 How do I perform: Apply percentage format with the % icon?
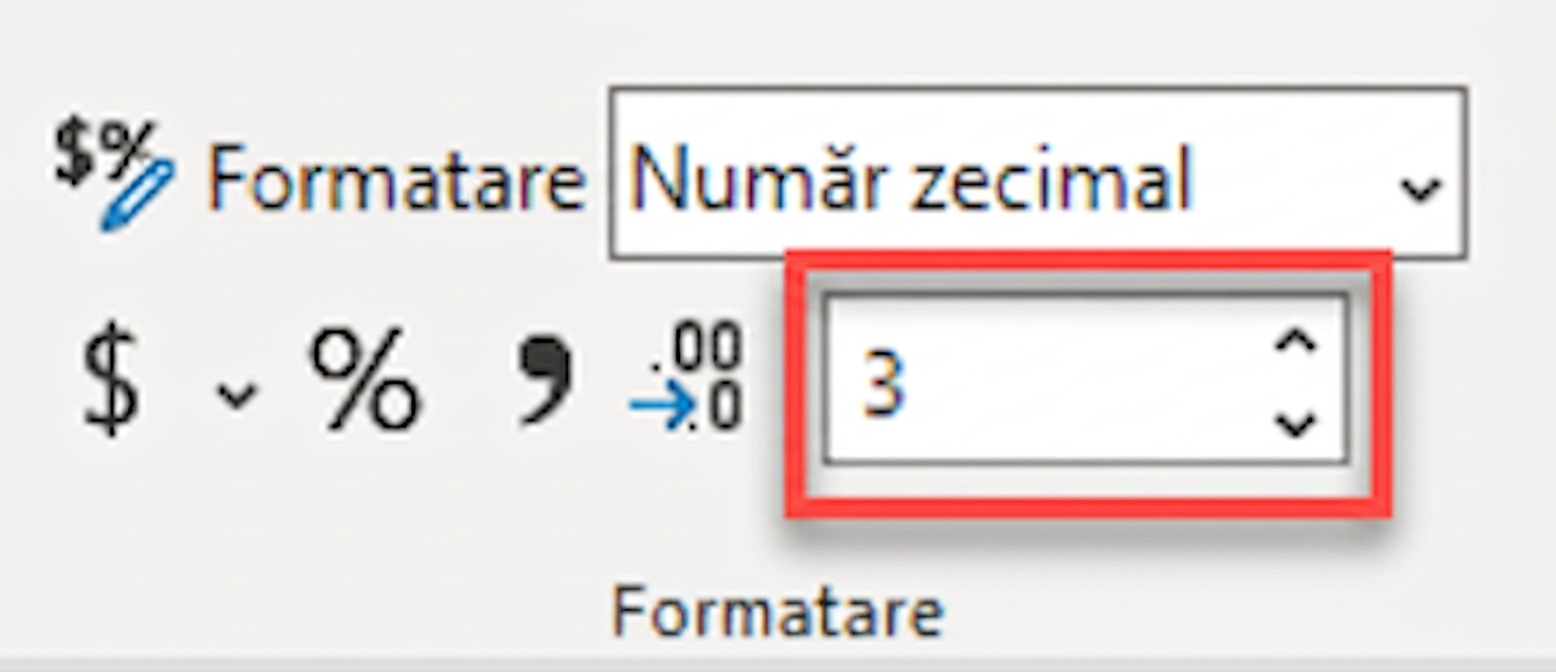[x=365, y=380]
